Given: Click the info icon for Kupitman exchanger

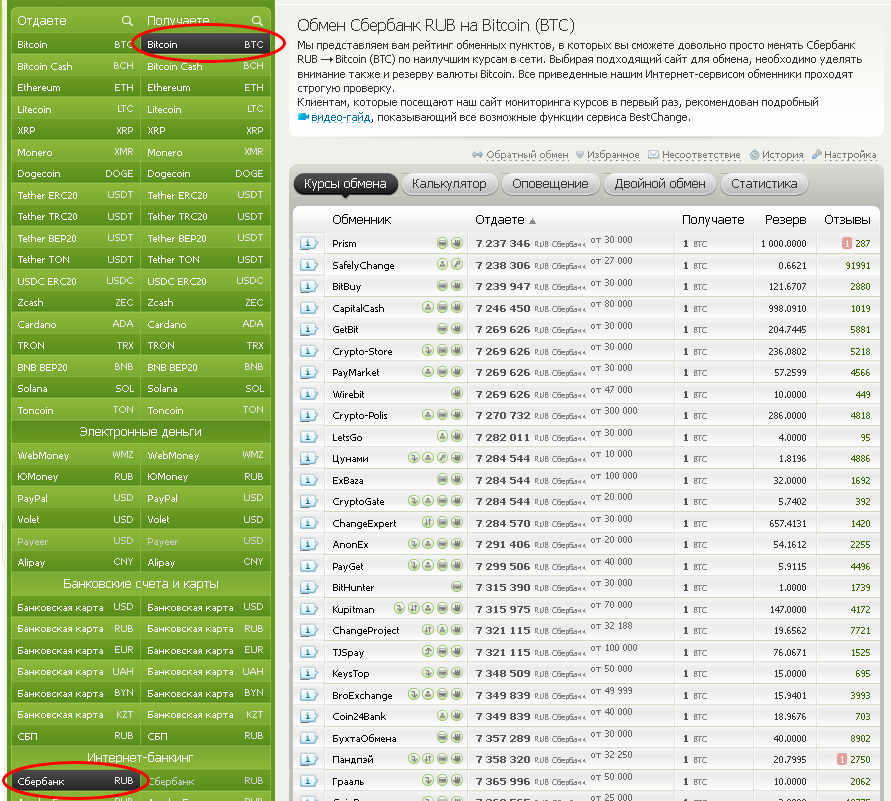Looking at the screenshot, I should pos(309,609).
